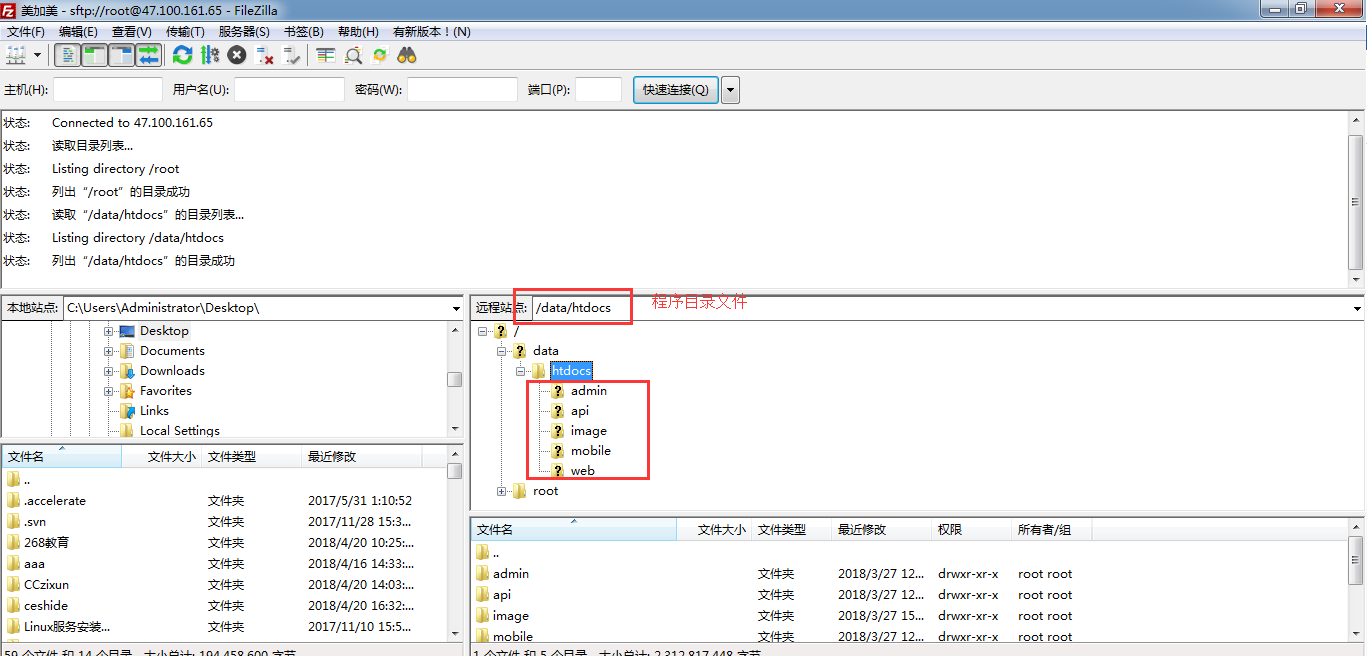Collapse the remote htdocs folder node

coord(521,371)
